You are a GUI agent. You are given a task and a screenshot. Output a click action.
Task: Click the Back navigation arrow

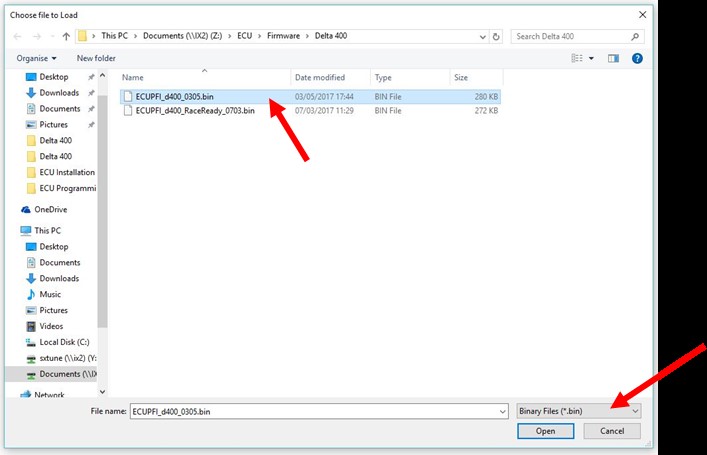pos(18,36)
